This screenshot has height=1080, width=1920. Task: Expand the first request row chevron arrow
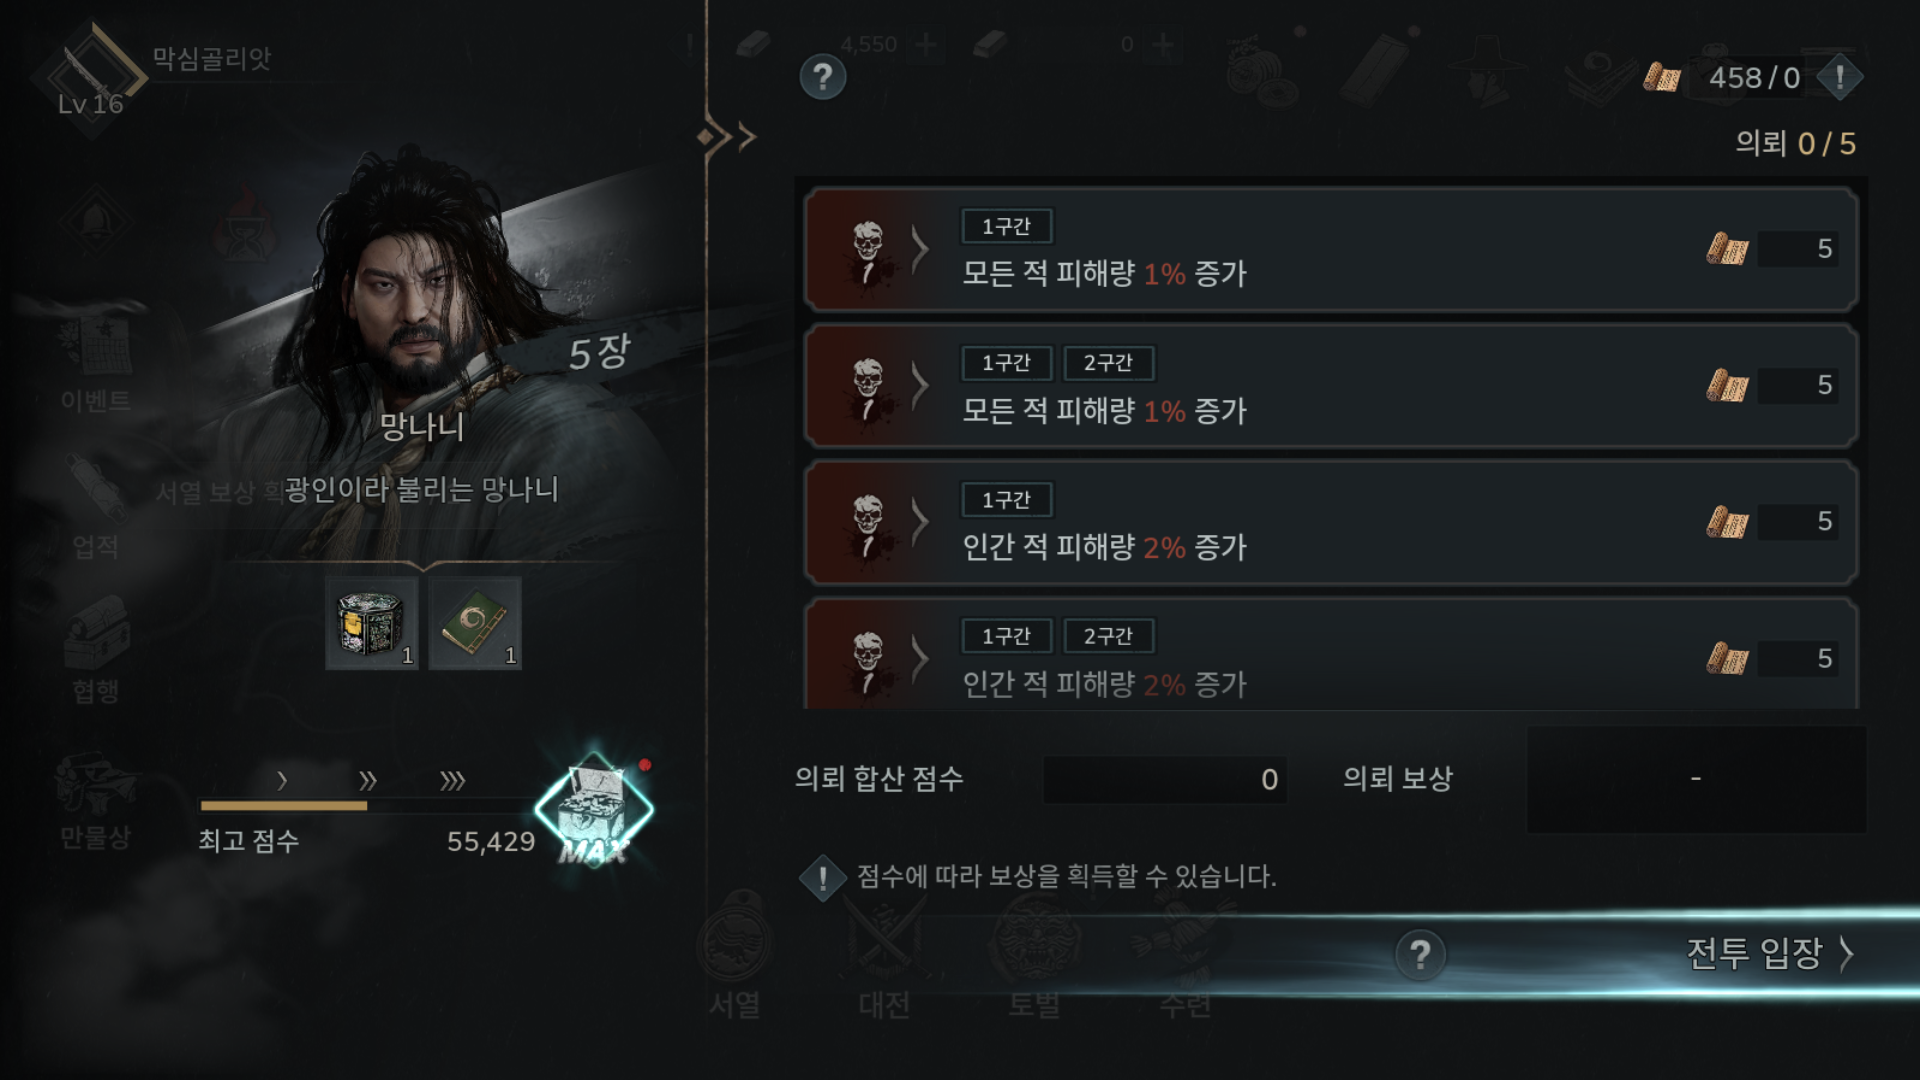click(920, 249)
